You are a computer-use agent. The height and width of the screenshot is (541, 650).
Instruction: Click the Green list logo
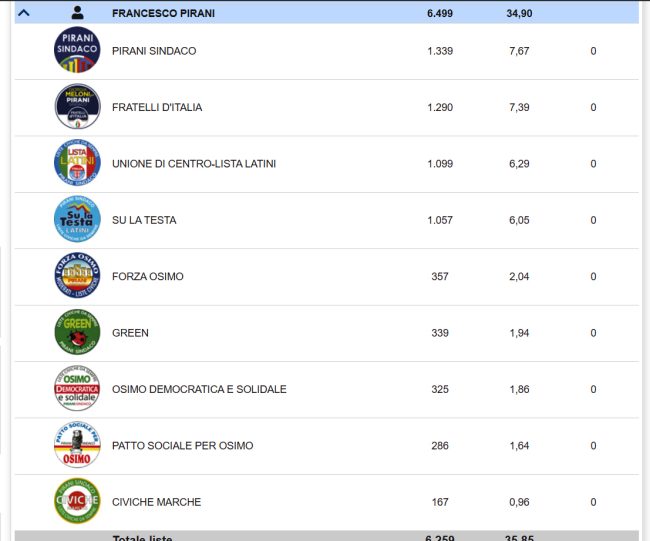(x=77, y=333)
